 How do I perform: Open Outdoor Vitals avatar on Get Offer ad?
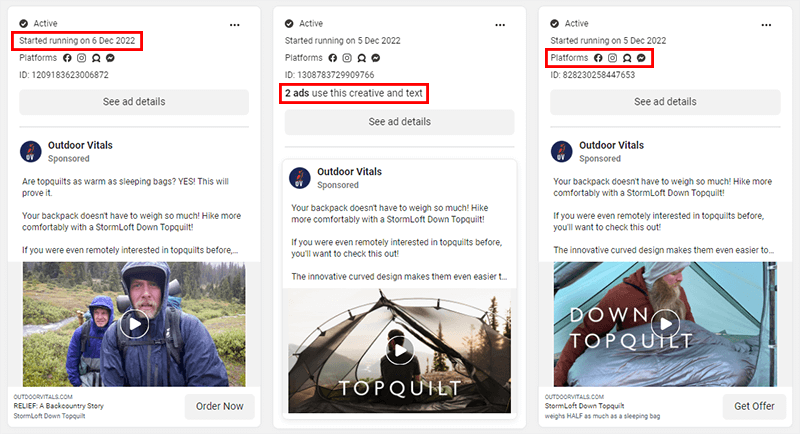click(562, 151)
